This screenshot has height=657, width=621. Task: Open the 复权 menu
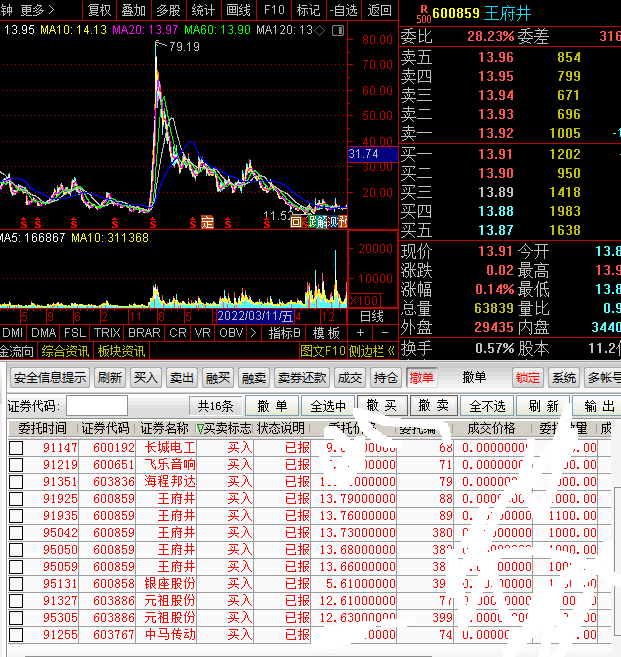click(x=99, y=10)
